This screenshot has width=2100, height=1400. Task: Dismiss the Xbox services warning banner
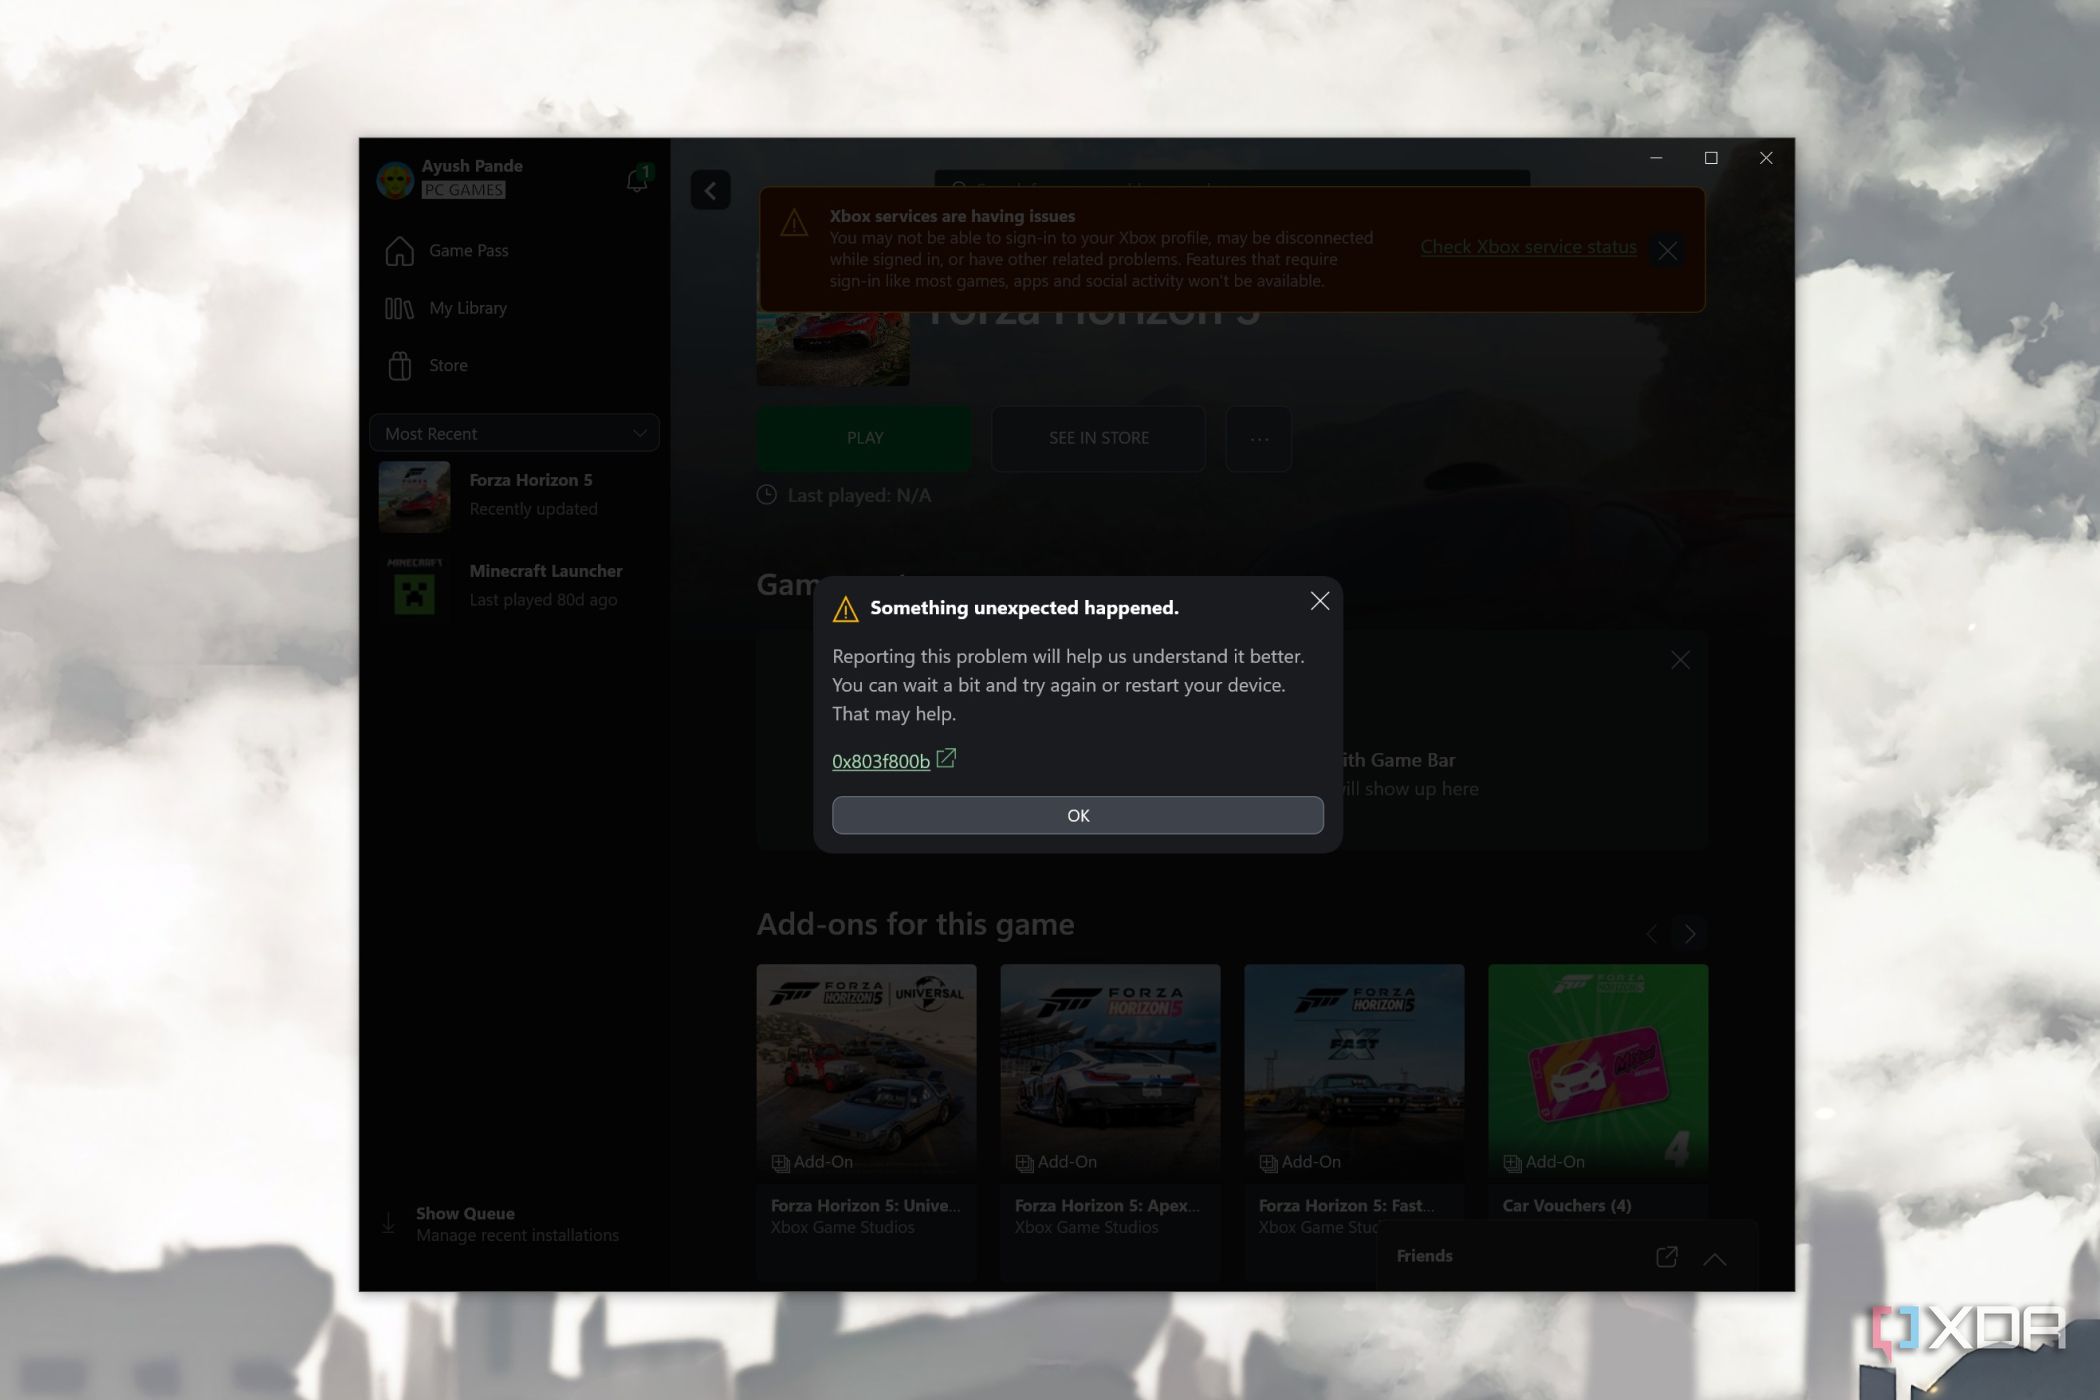click(1667, 251)
